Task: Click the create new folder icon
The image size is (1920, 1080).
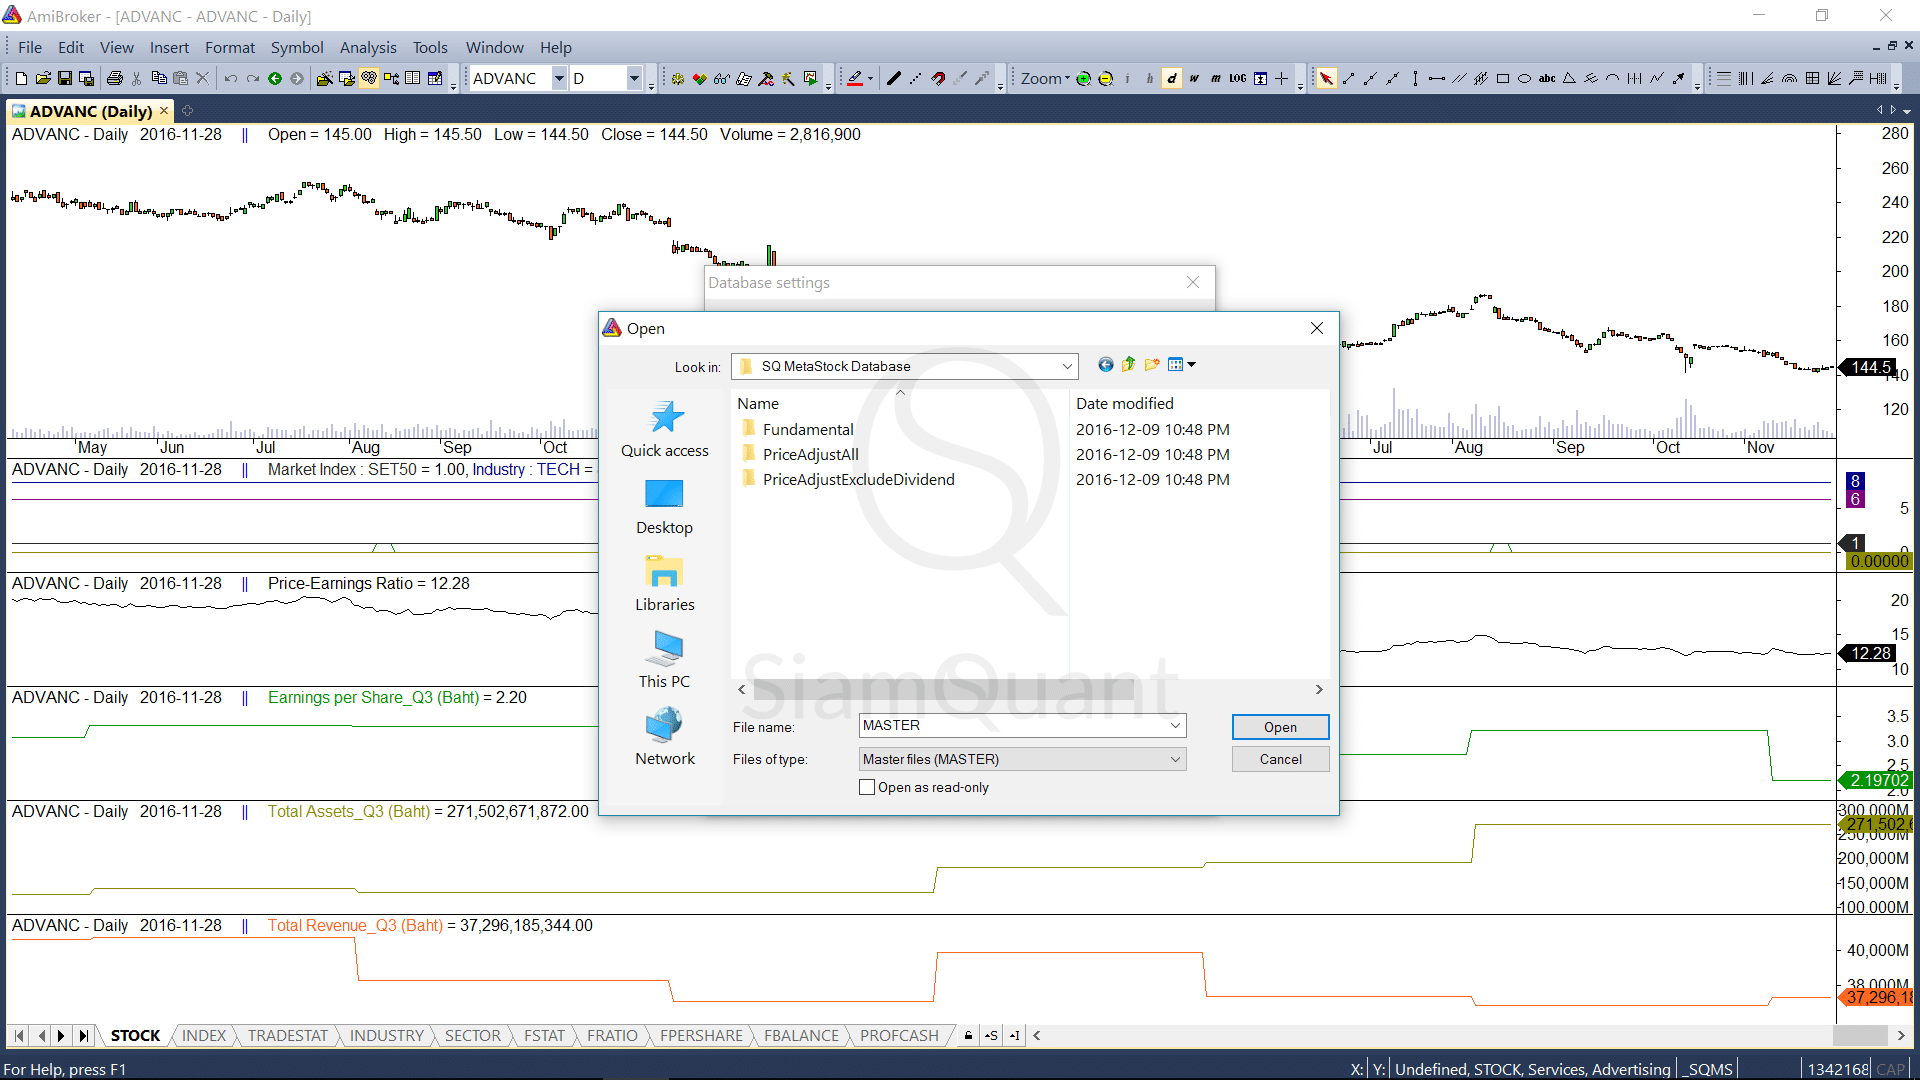Action: (x=1152, y=365)
